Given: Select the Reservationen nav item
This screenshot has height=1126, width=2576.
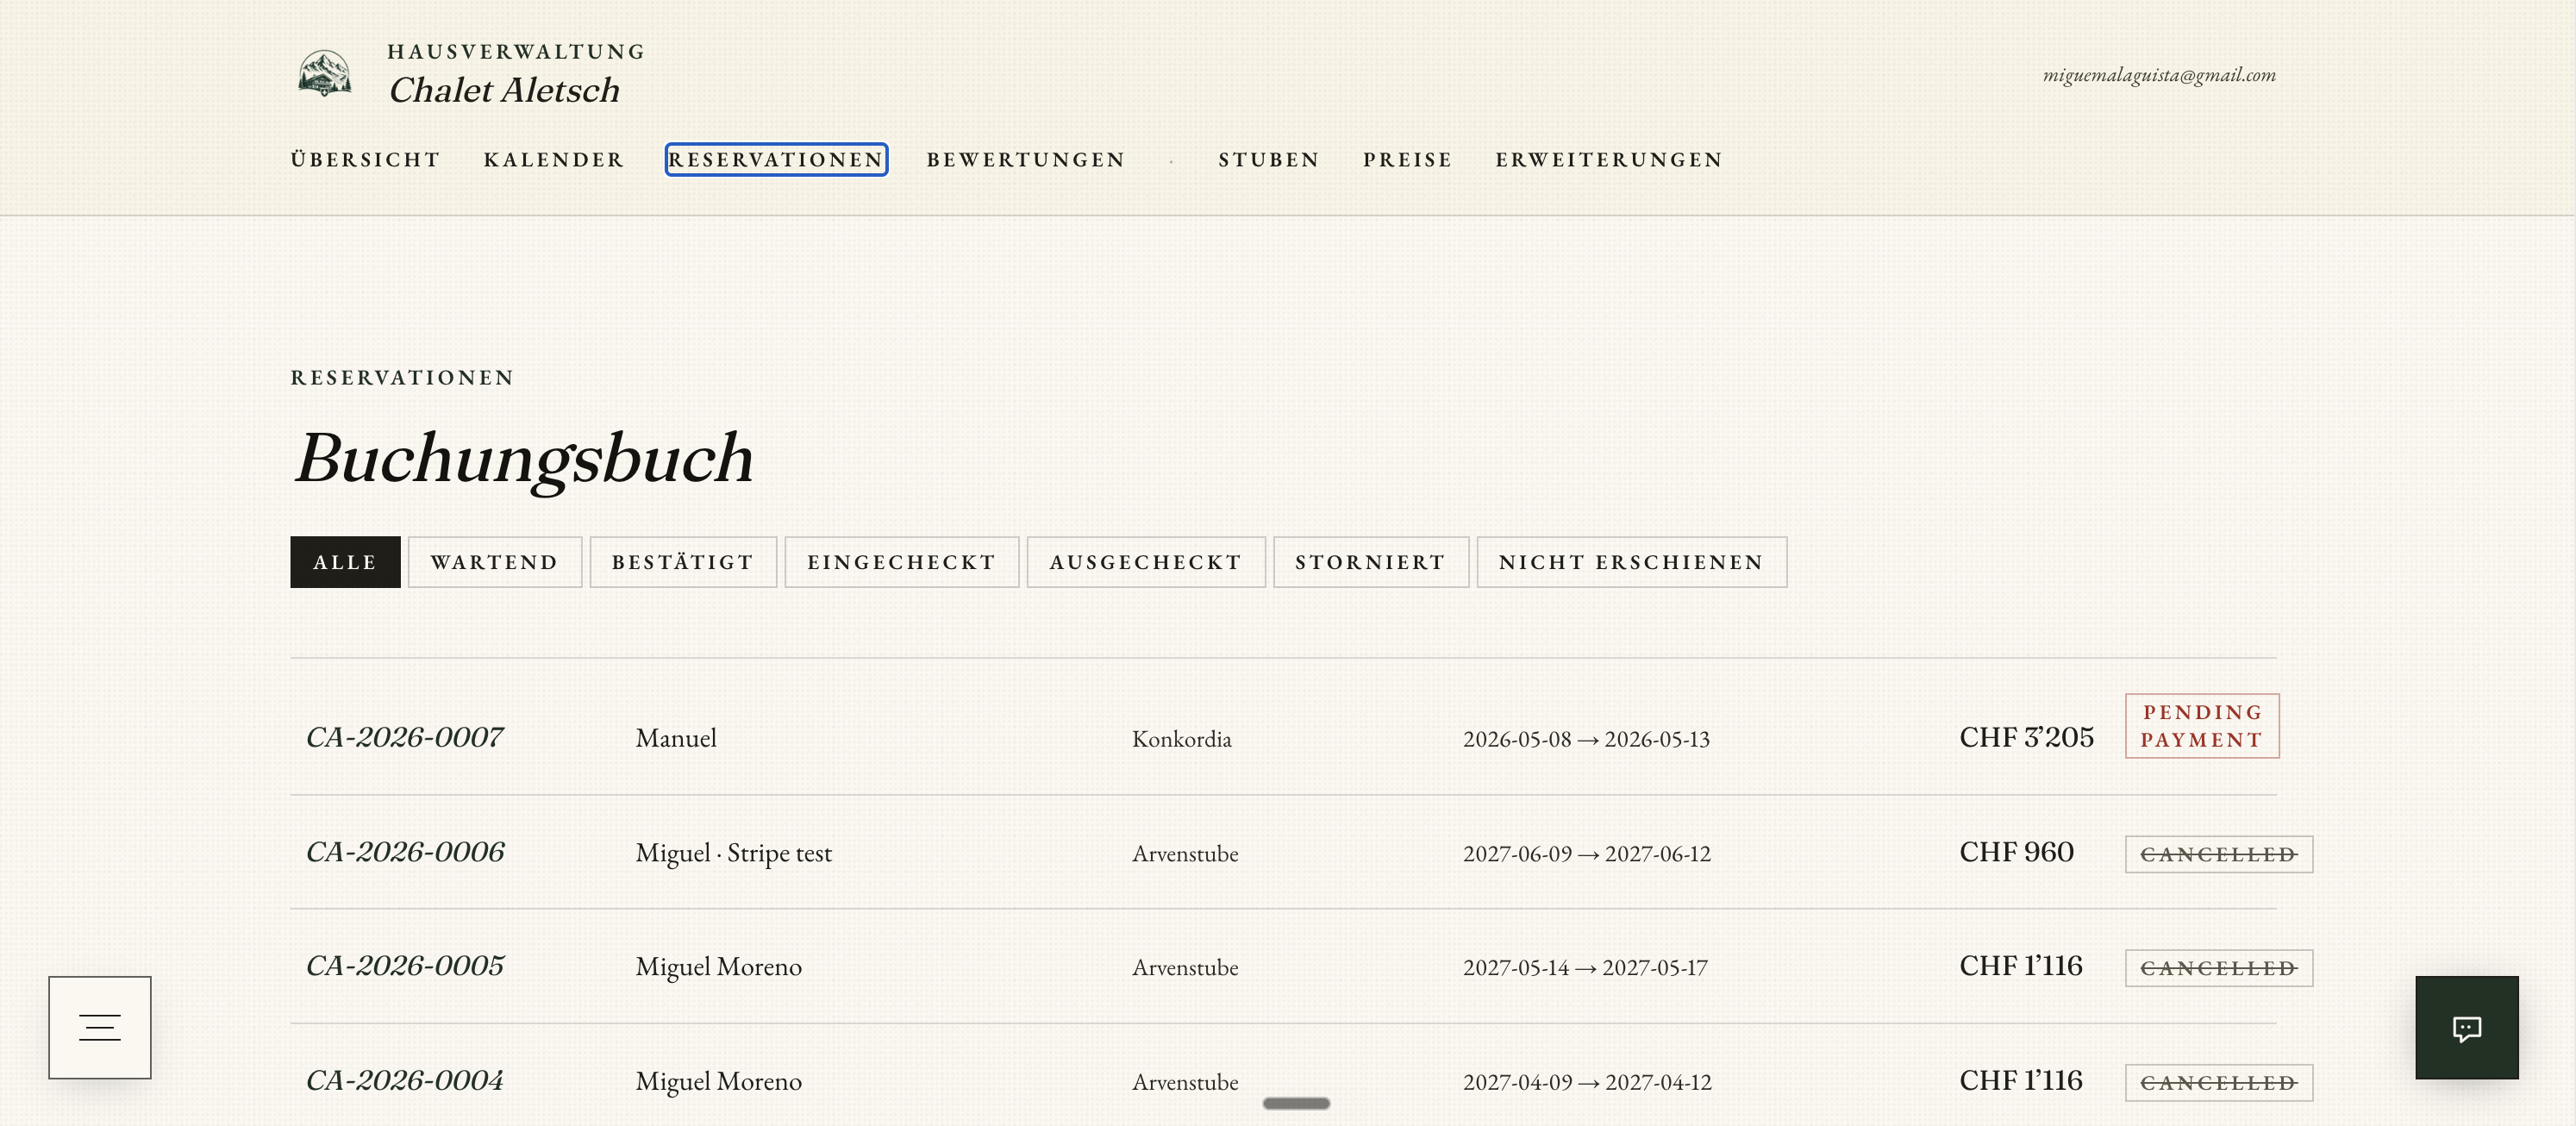Looking at the screenshot, I should tap(776, 160).
